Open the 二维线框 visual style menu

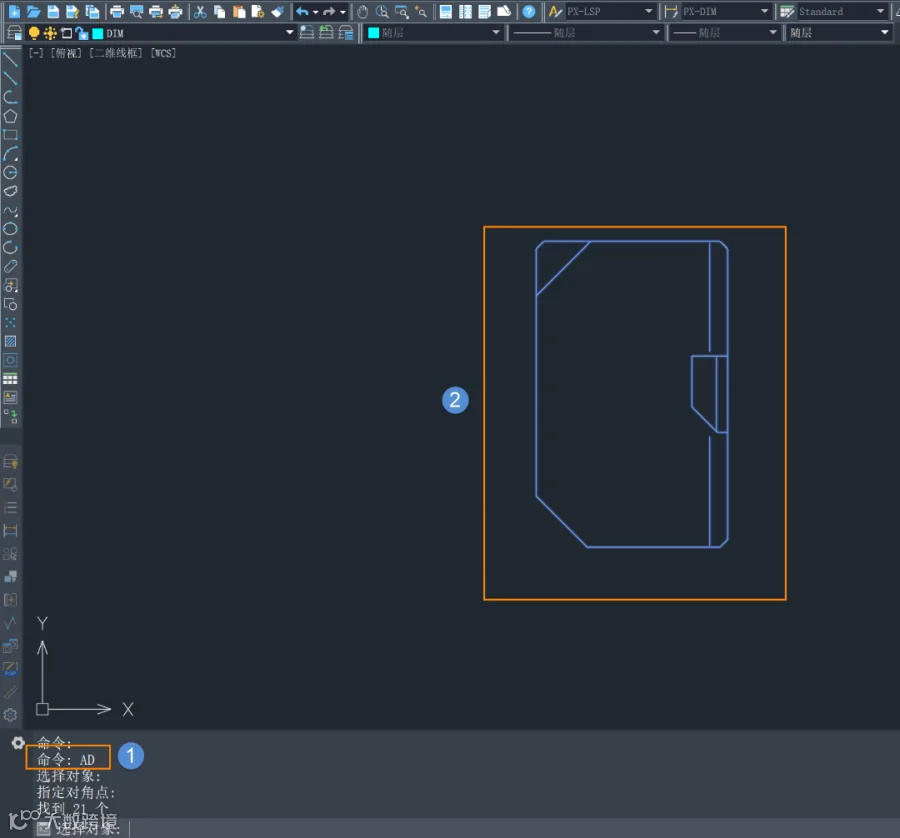pyautogui.click(x=116, y=53)
